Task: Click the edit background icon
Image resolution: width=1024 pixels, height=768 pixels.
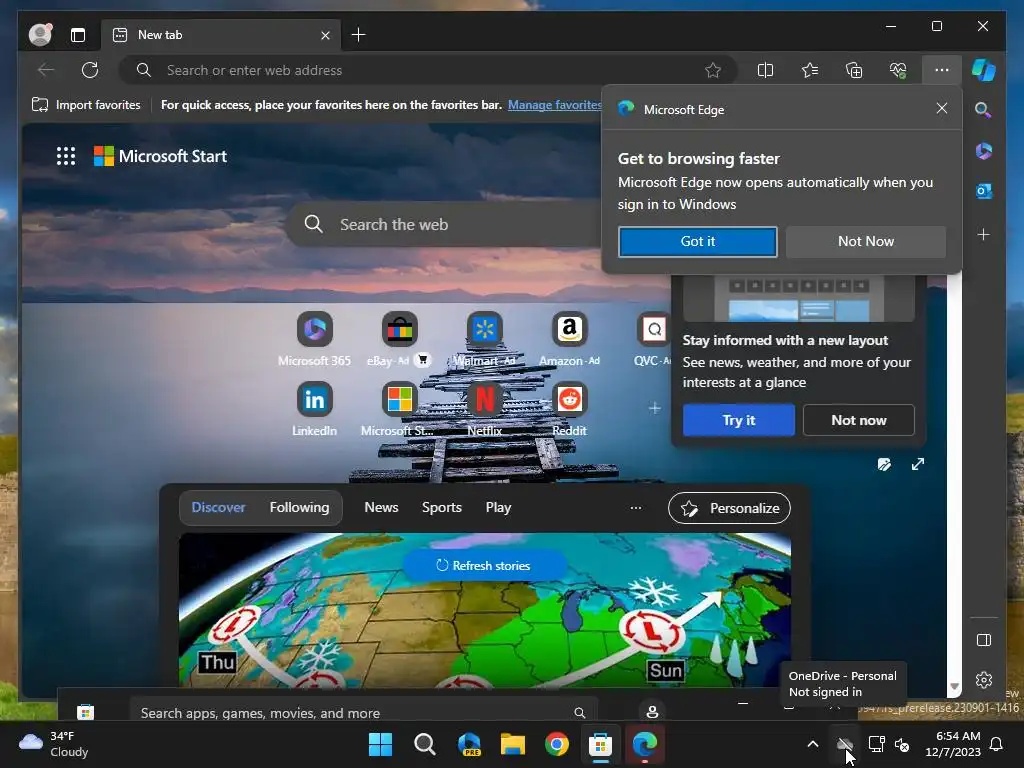Action: (x=884, y=464)
